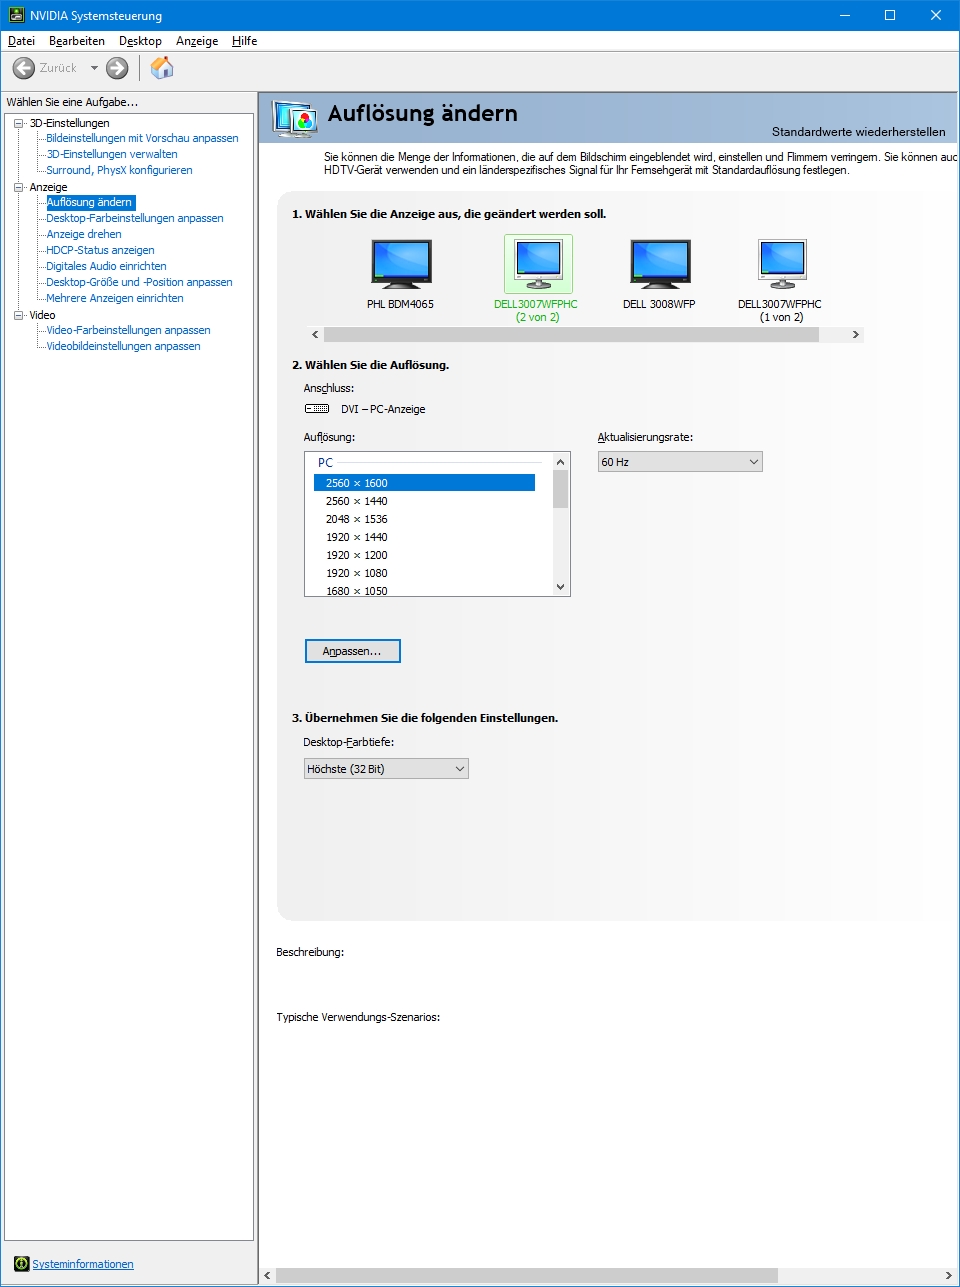This screenshot has width=960, height=1287.
Task: Click resolution list scroll-down arrow
Action: click(560, 587)
